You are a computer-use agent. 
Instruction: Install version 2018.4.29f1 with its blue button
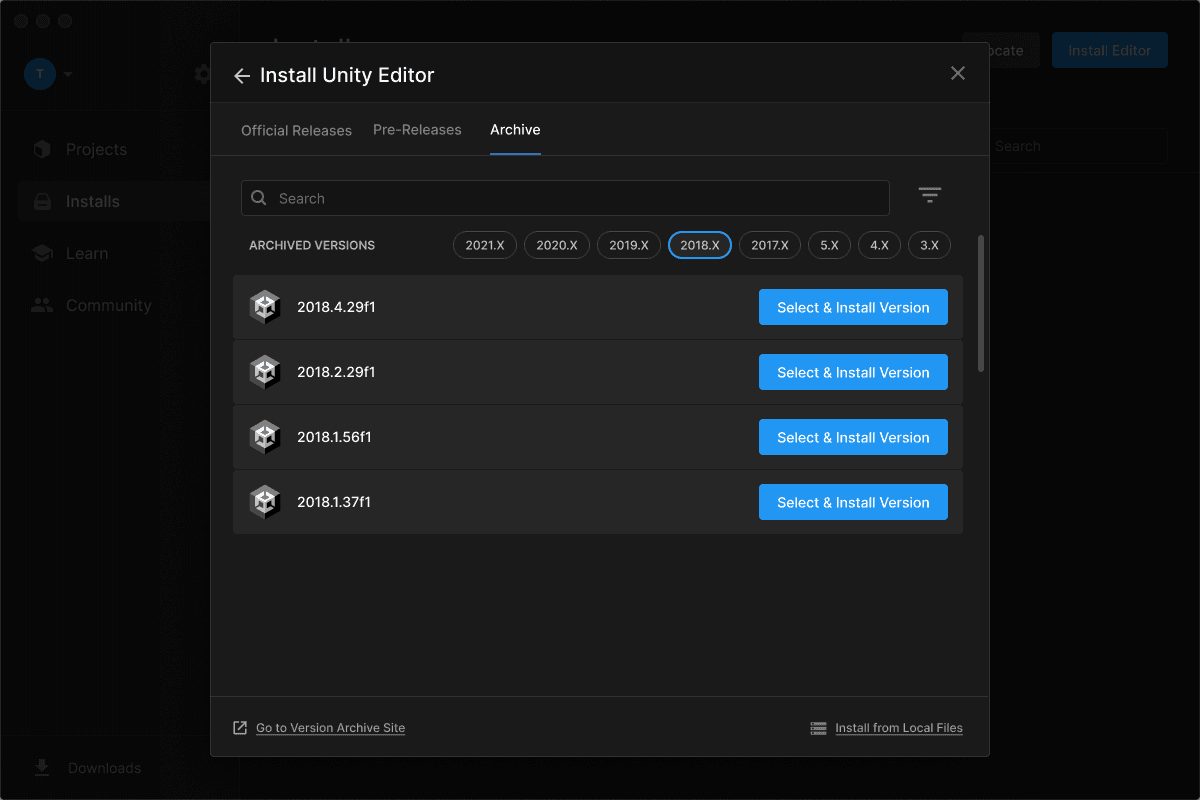pyautogui.click(x=853, y=307)
